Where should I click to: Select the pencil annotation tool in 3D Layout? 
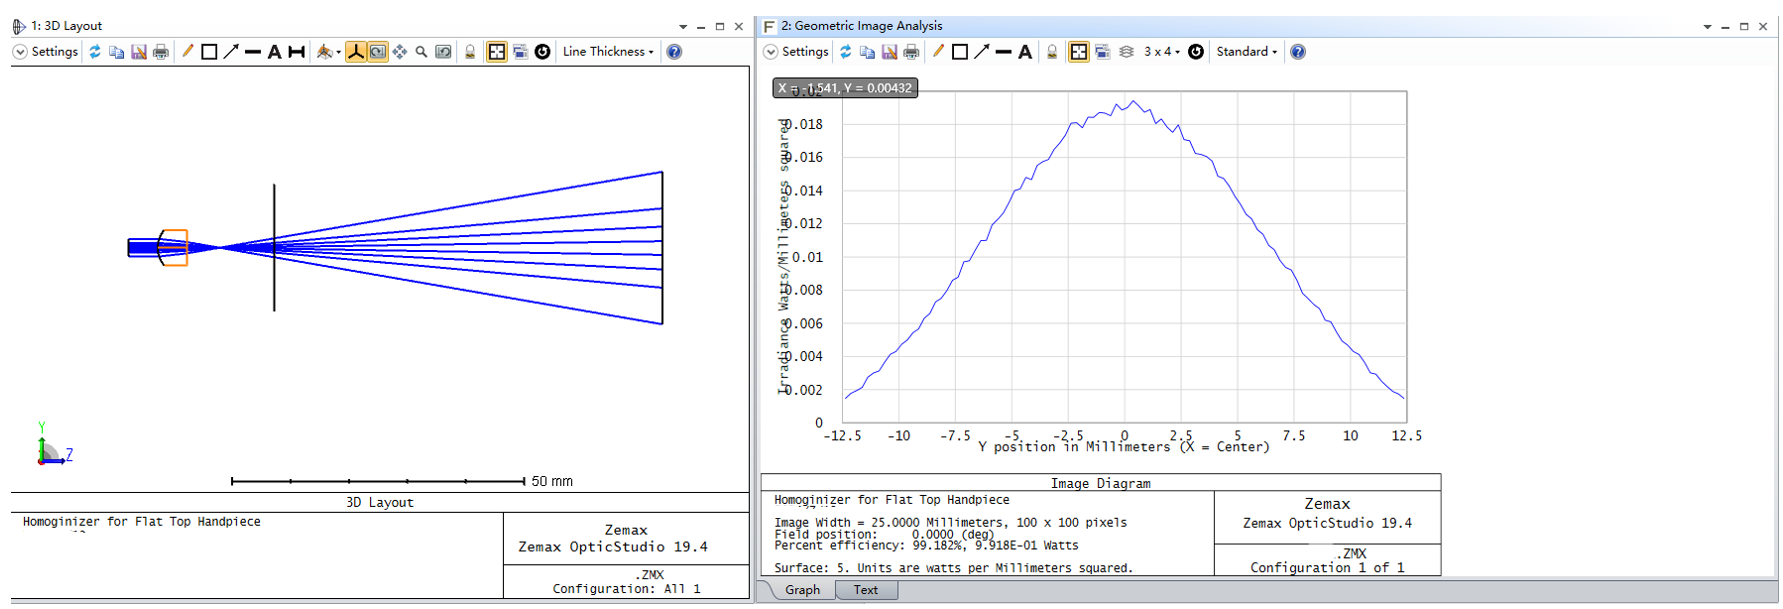click(x=187, y=52)
